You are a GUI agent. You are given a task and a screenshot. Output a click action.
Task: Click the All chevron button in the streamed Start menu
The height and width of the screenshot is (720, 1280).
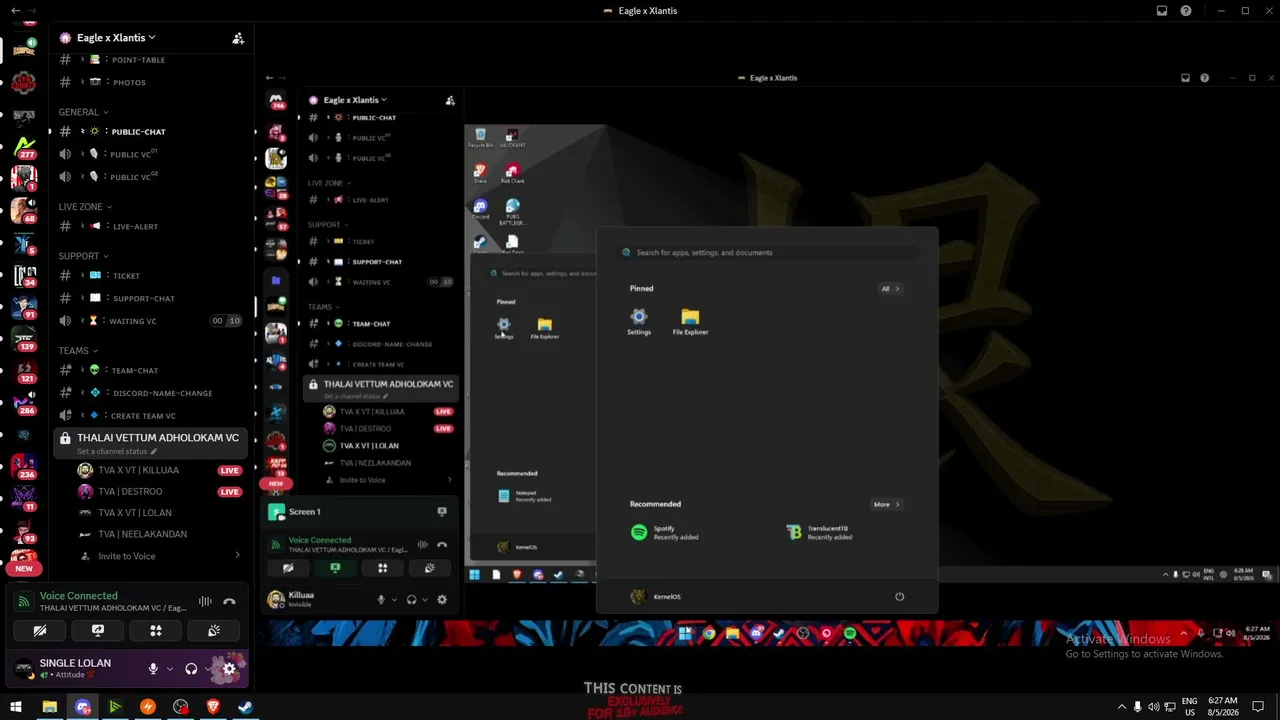(x=890, y=289)
